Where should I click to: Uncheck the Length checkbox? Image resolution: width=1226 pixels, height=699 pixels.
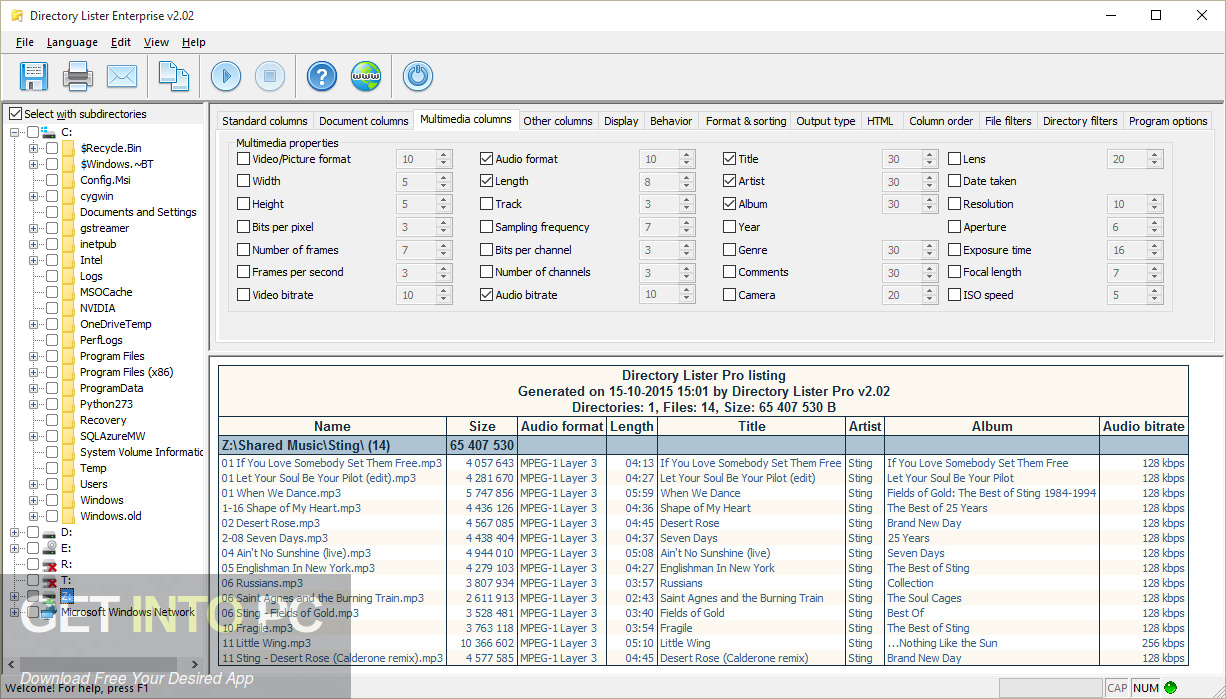coord(486,181)
